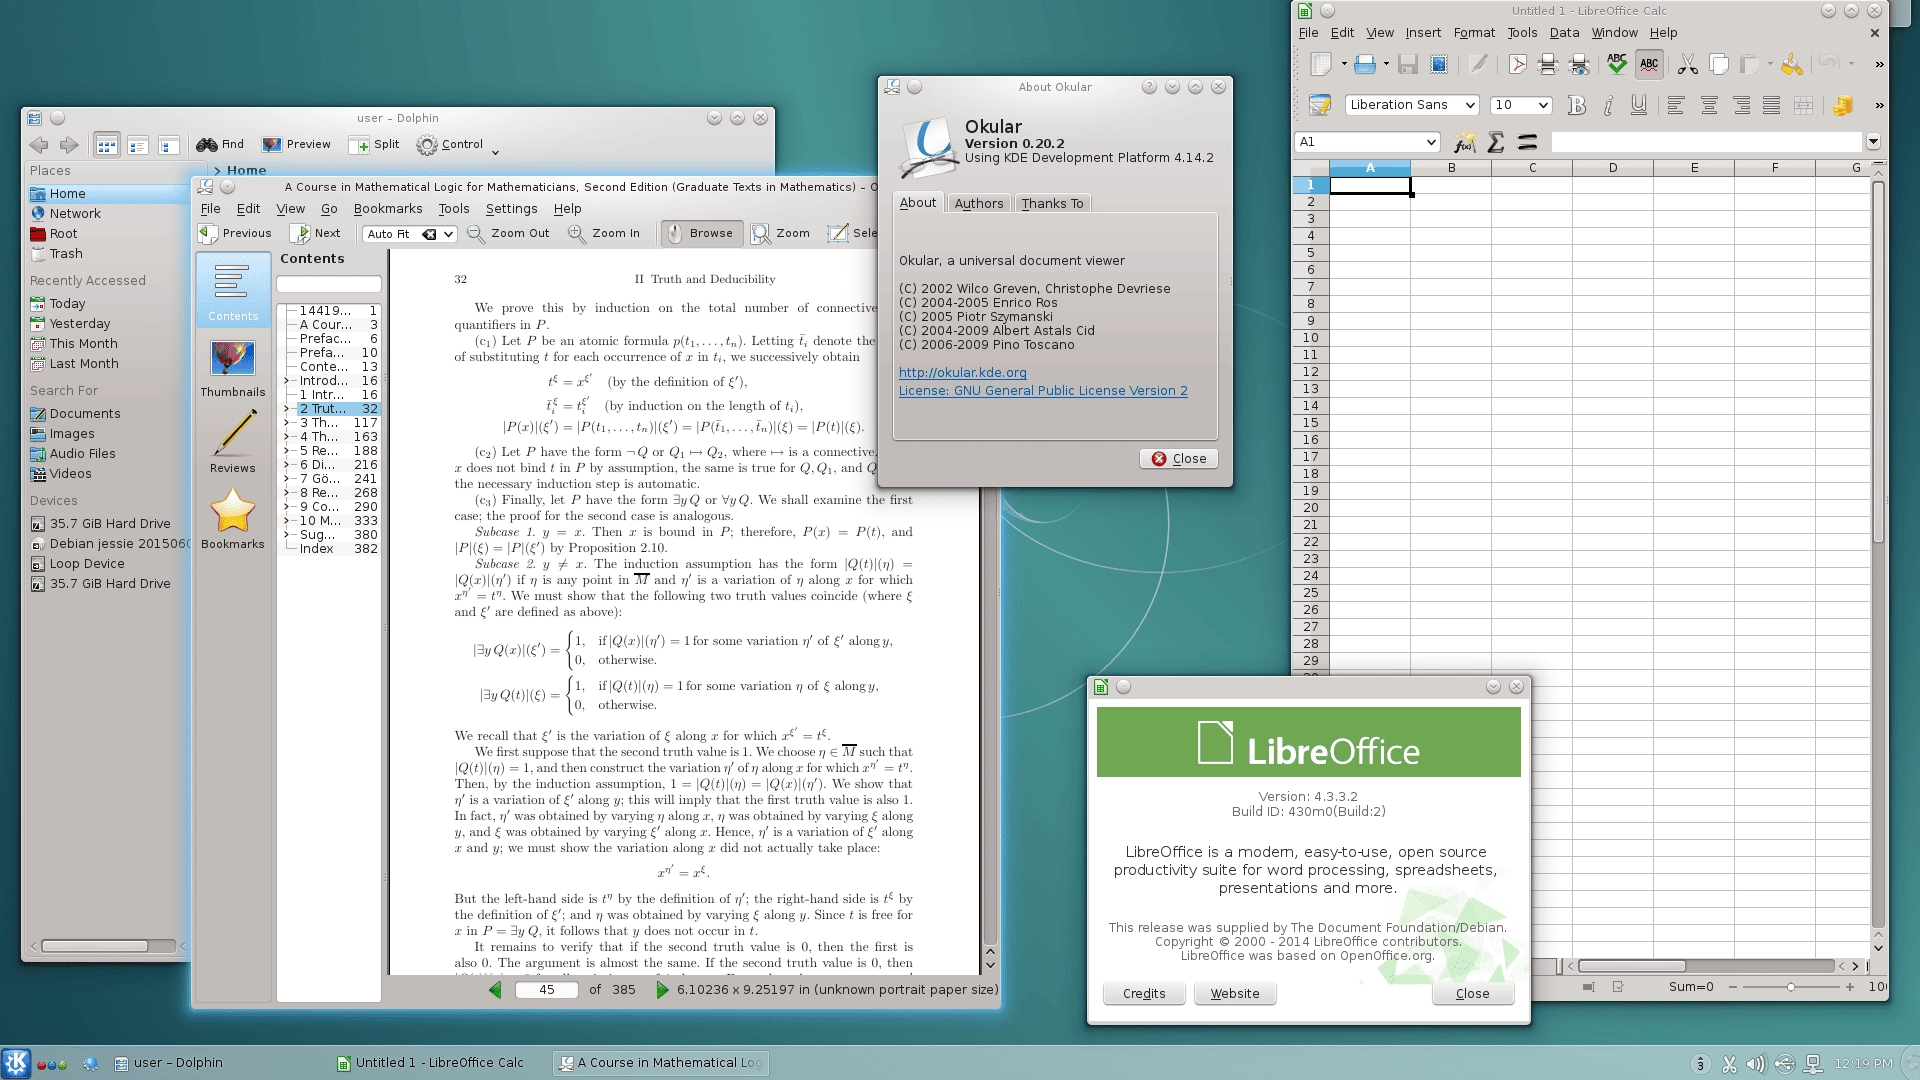Screen dimensions: 1920x1080
Task: Go back with Dolphin's back arrow
Action: tap(39, 145)
